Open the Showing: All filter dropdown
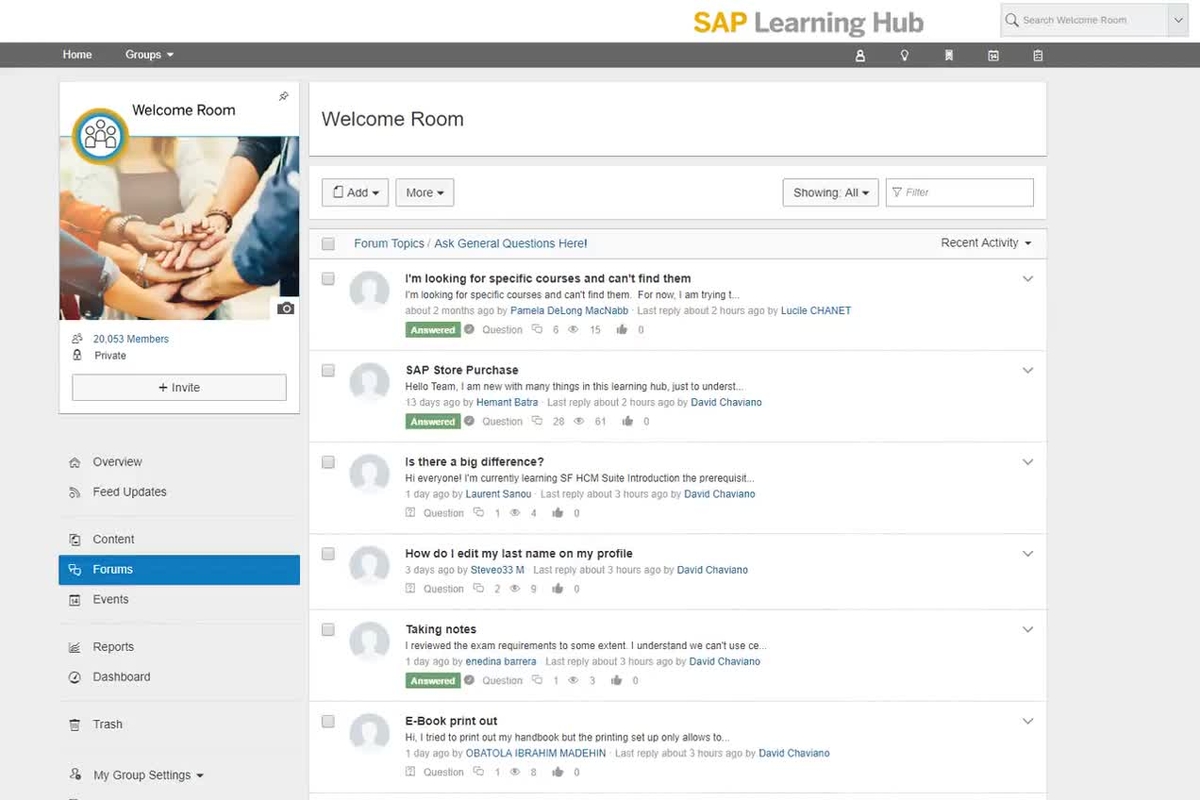The height and width of the screenshot is (800, 1200). 830,193
